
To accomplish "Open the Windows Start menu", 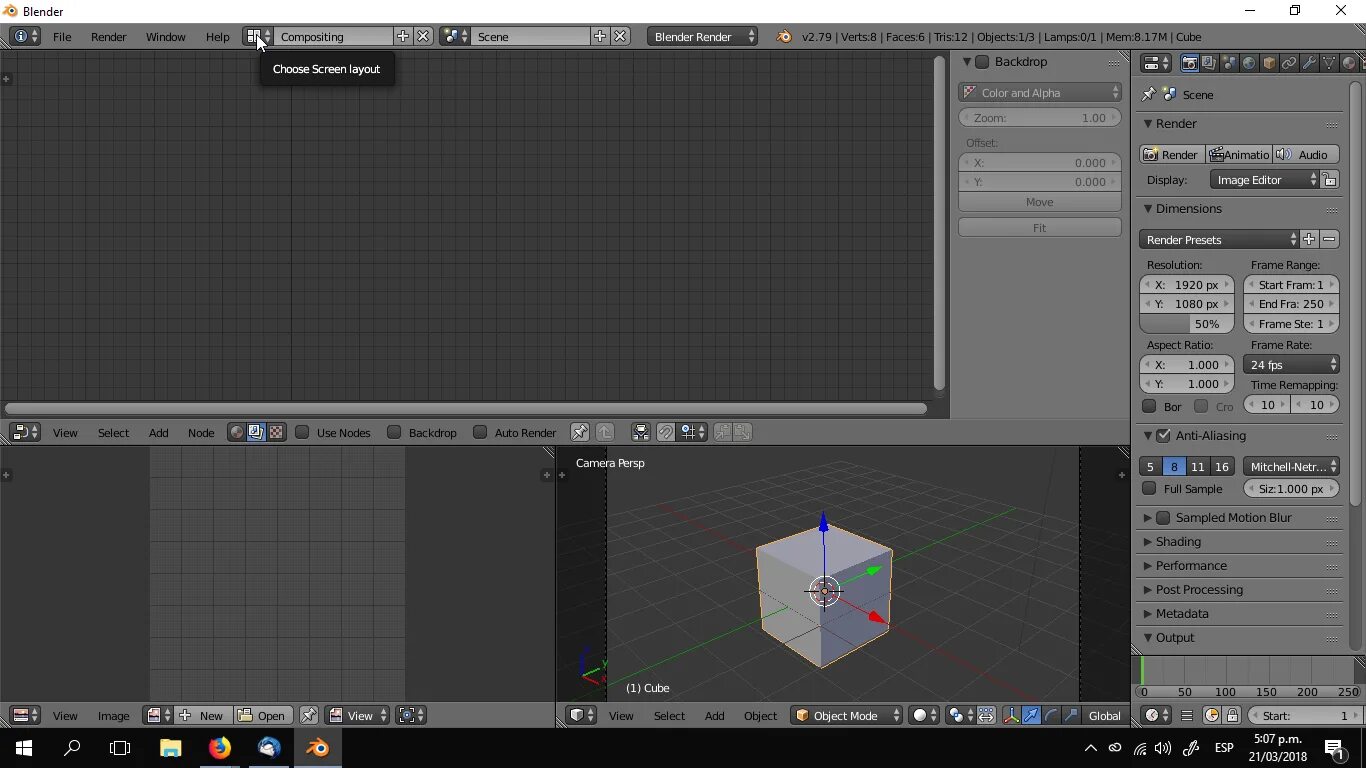I will pos(24,747).
